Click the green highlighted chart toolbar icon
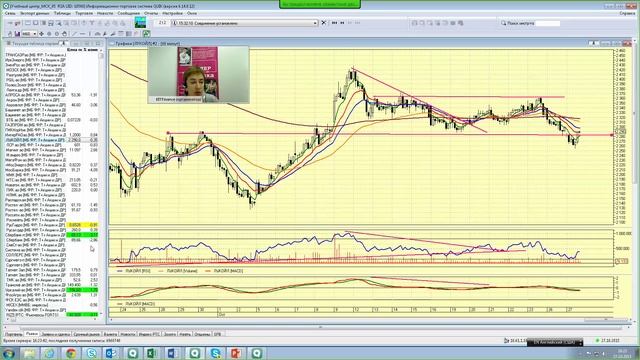The image size is (640, 360). (x=146, y=33)
